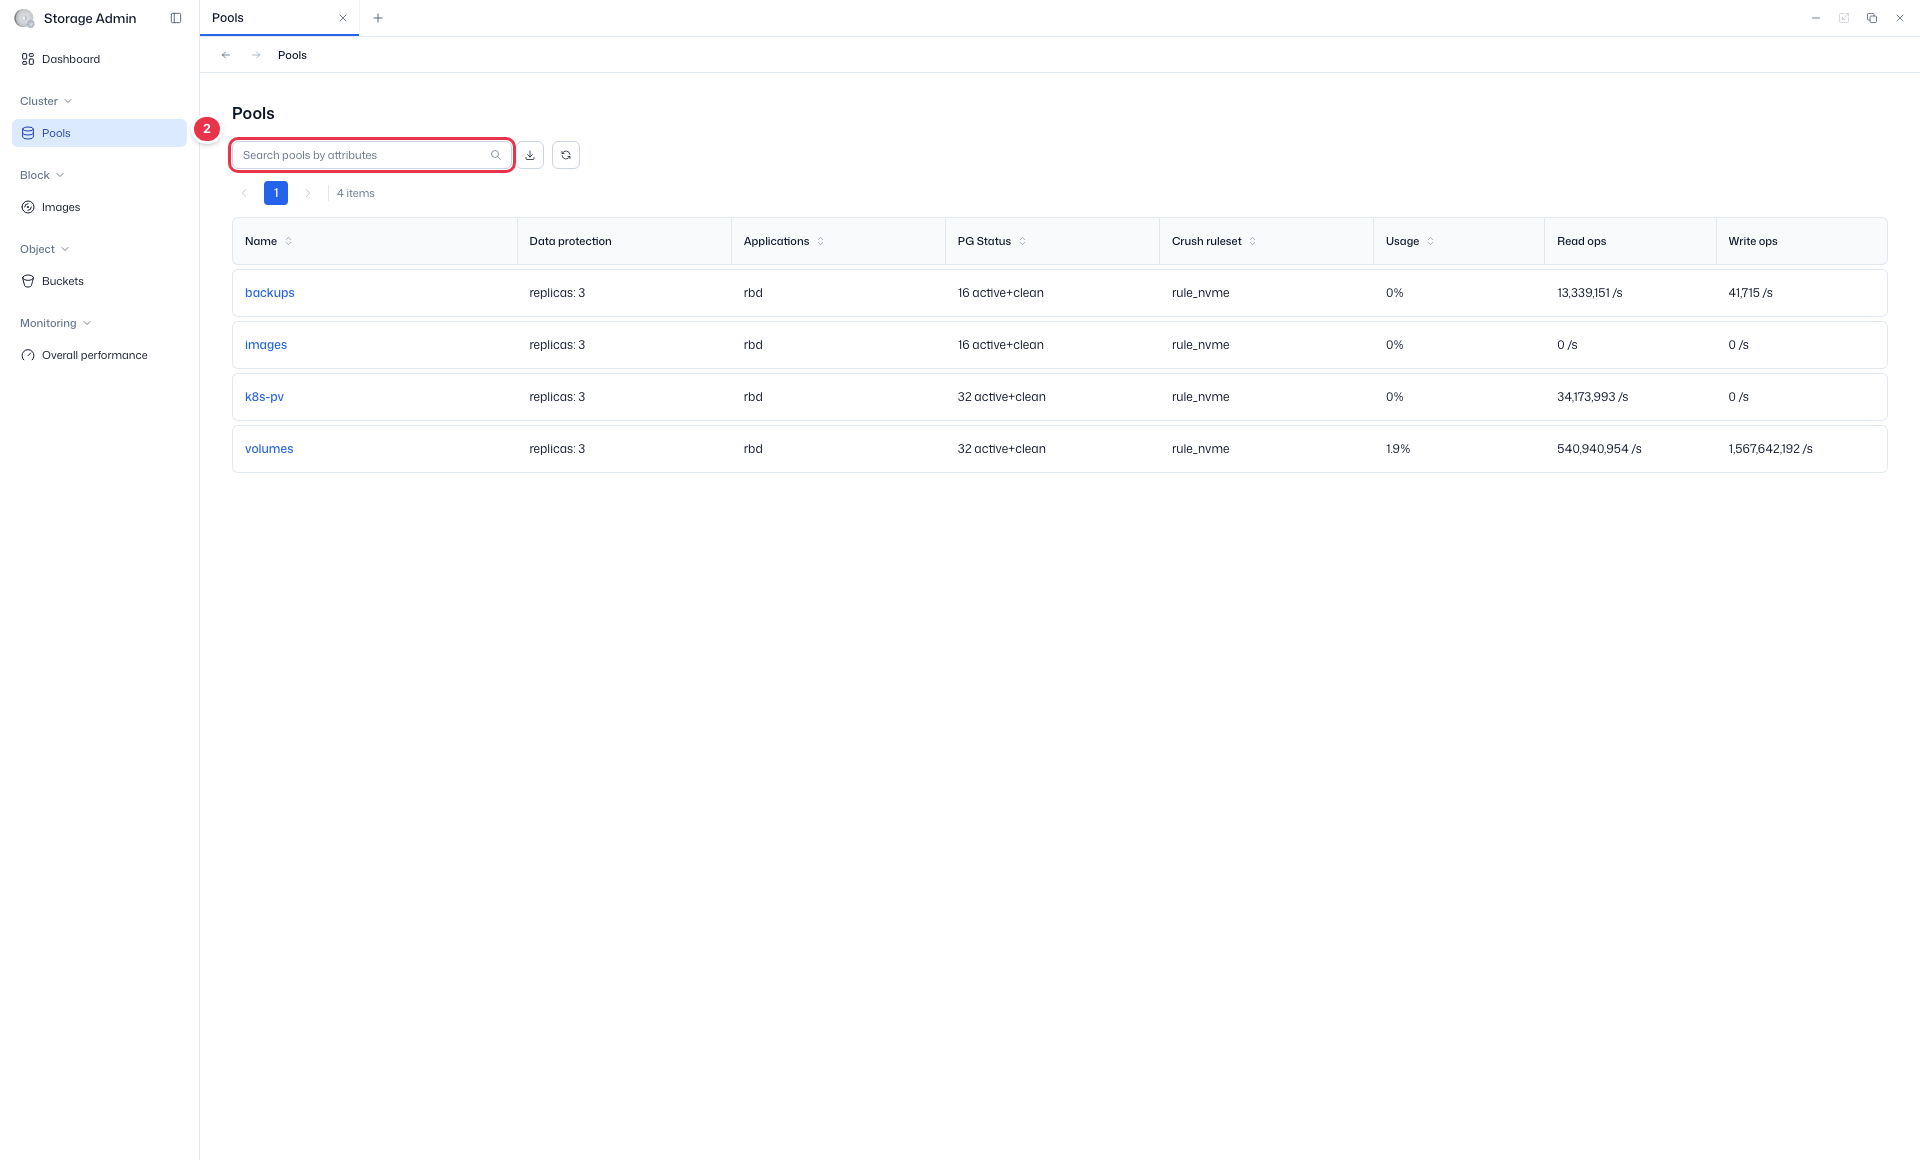Click the Pools breadcrumb
Viewport: 1920px width, 1160px height.
[292, 55]
